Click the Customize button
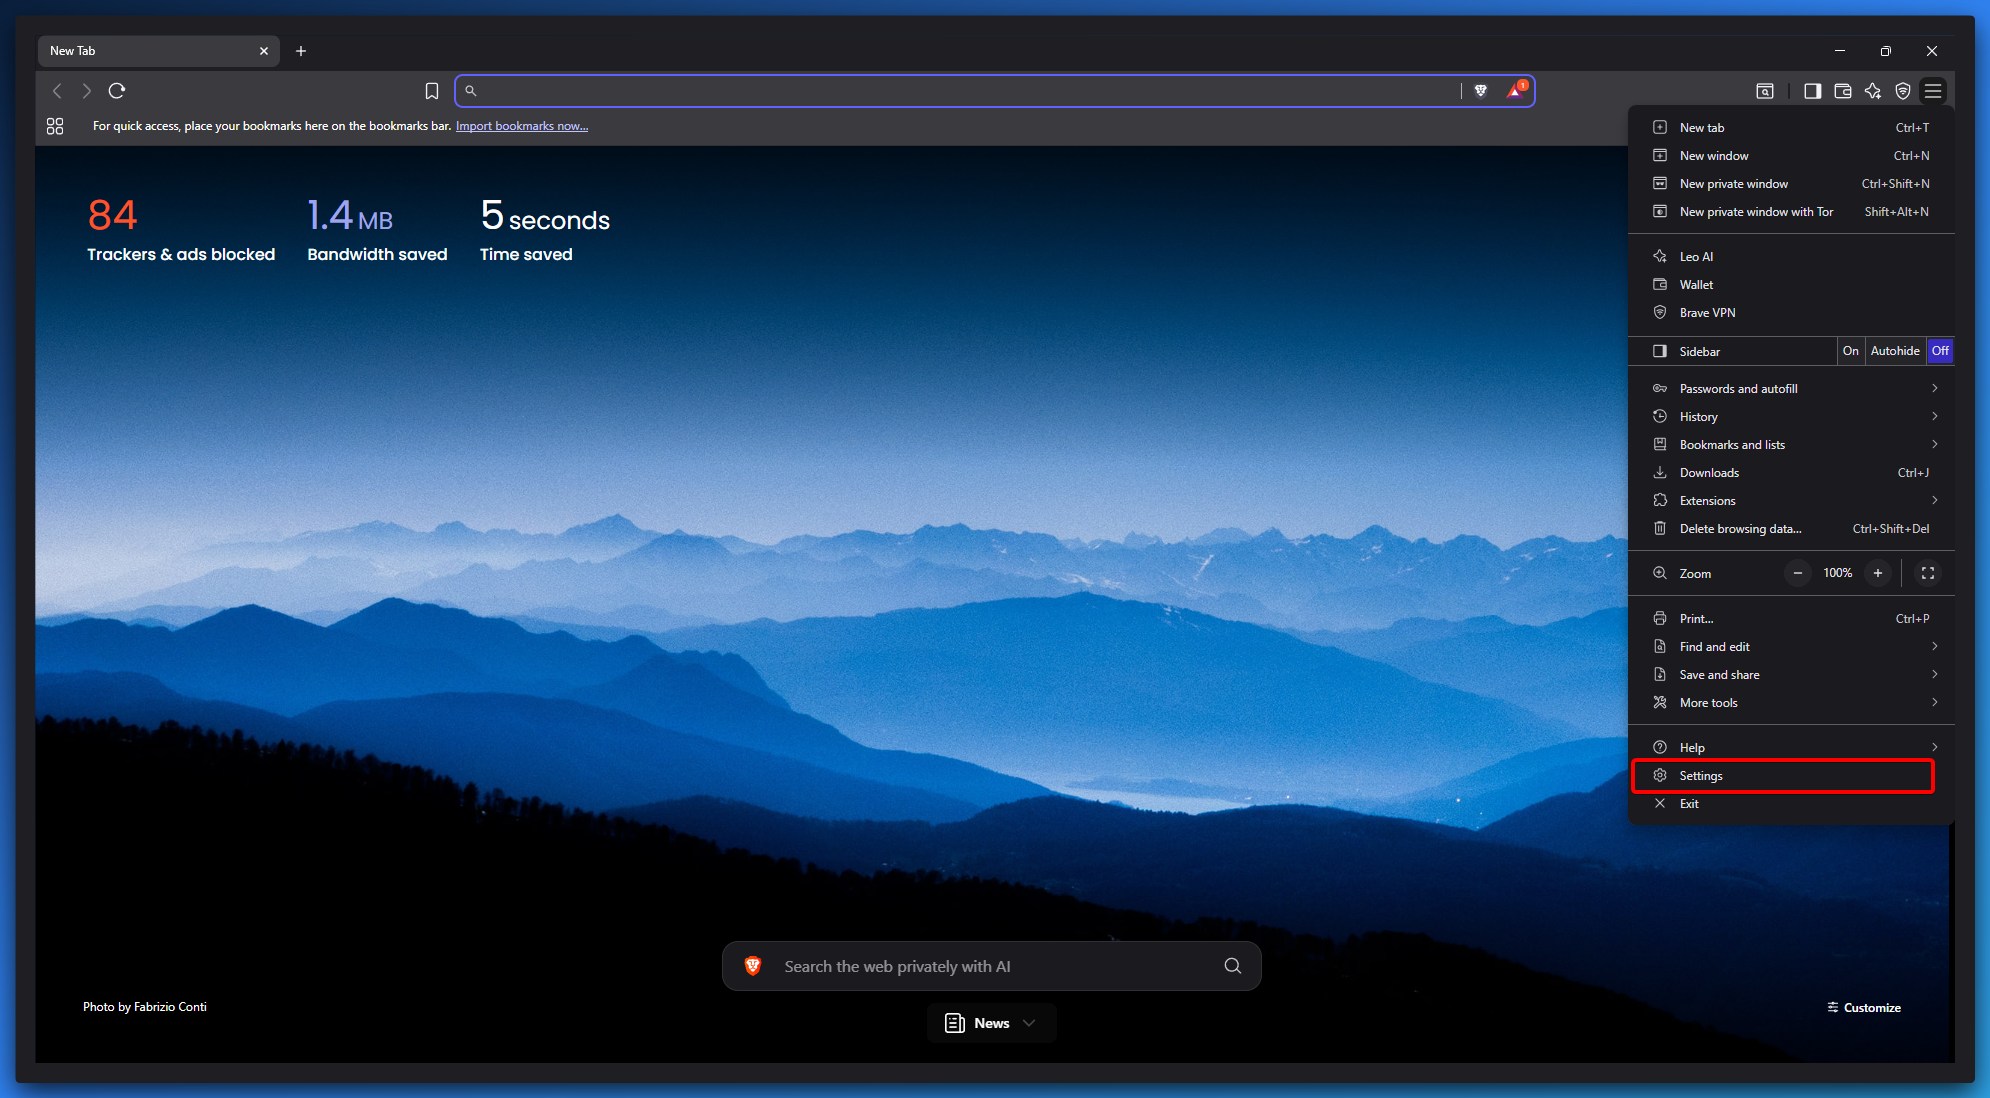Viewport: 1990px width, 1098px height. [x=1864, y=1008]
